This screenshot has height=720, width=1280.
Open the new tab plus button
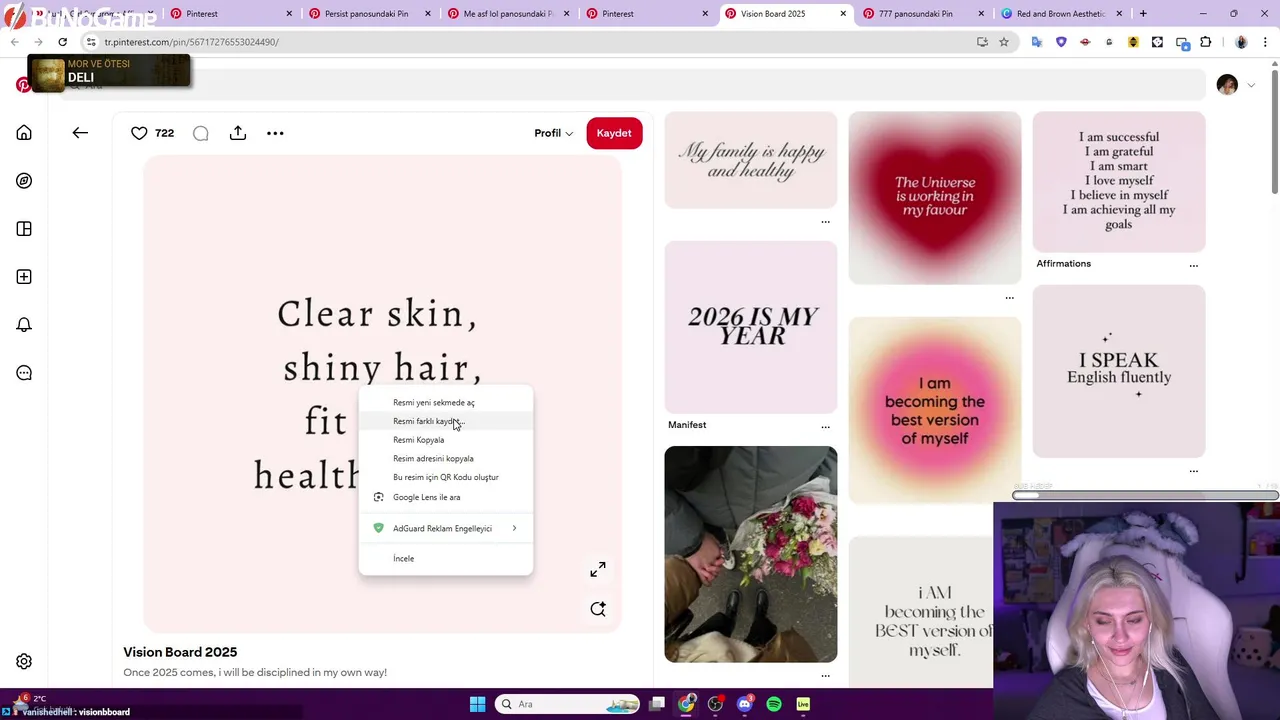pyautogui.click(x=1143, y=14)
